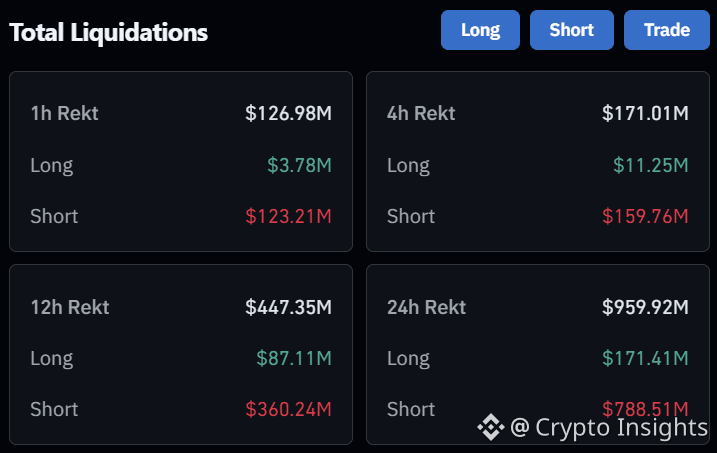Click the 1h Rekt total $126.98M
This screenshot has width=717, height=453.
click(289, 113)
